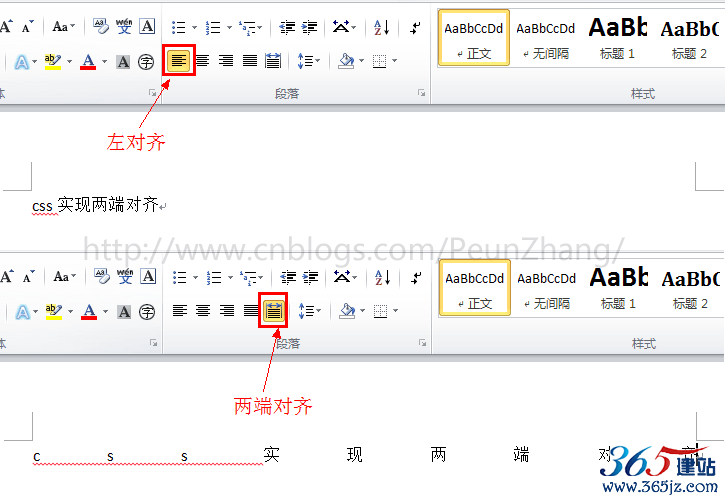This screenshot has height=500, width=725.
Task: Click Distributed alignment button in upper ribbon
Action: point(273,60)
